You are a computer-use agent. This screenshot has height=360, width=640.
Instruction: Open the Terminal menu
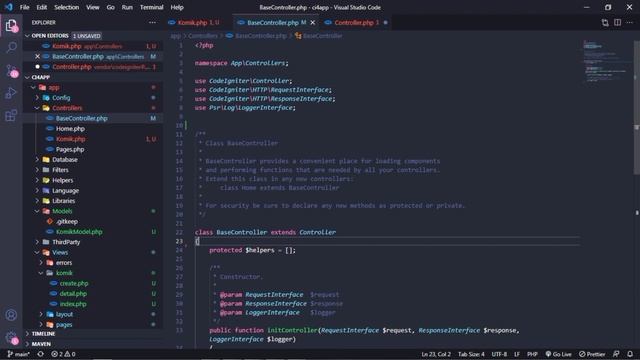(x=151, y=7)
